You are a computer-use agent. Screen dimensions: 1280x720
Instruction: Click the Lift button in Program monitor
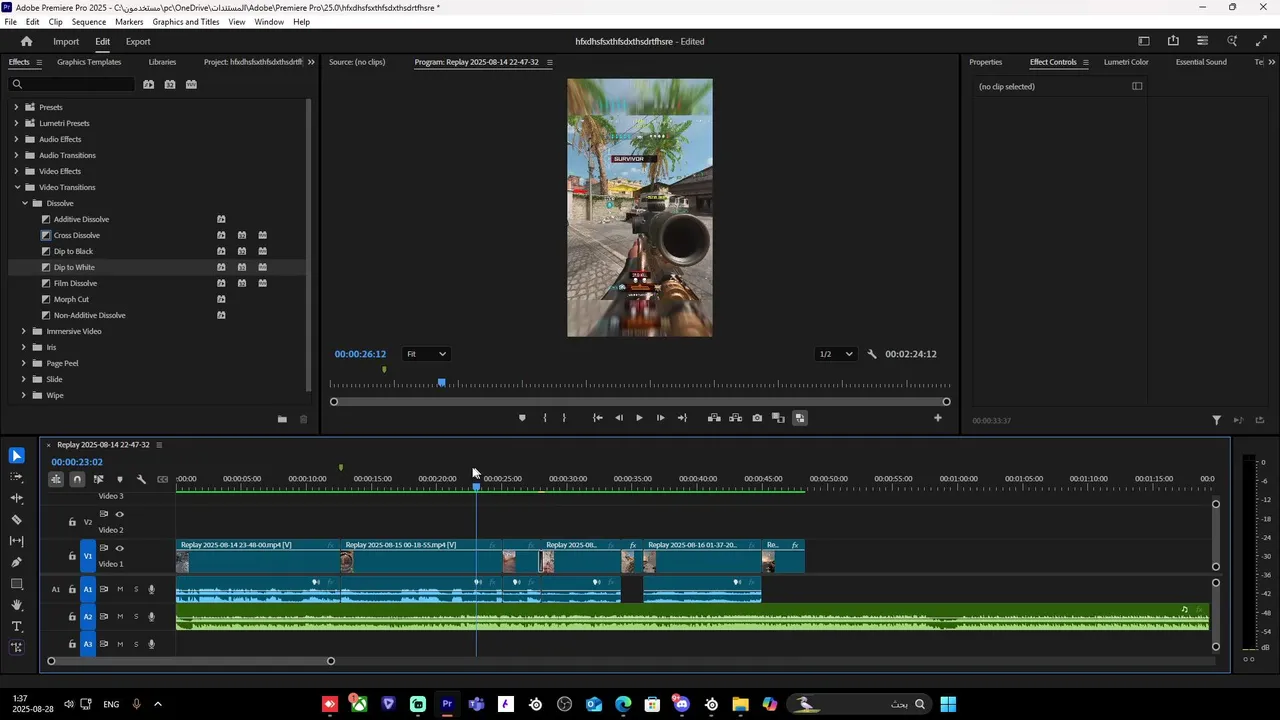tap(714, 418)
